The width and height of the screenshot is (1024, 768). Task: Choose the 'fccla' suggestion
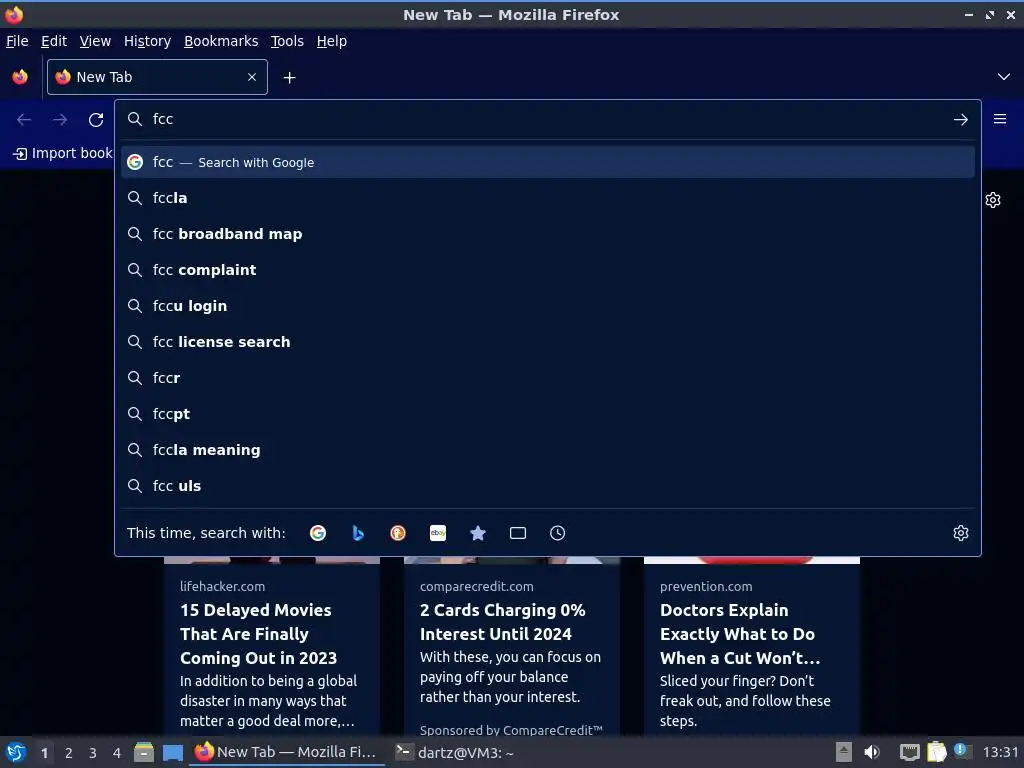pos(547,198)
